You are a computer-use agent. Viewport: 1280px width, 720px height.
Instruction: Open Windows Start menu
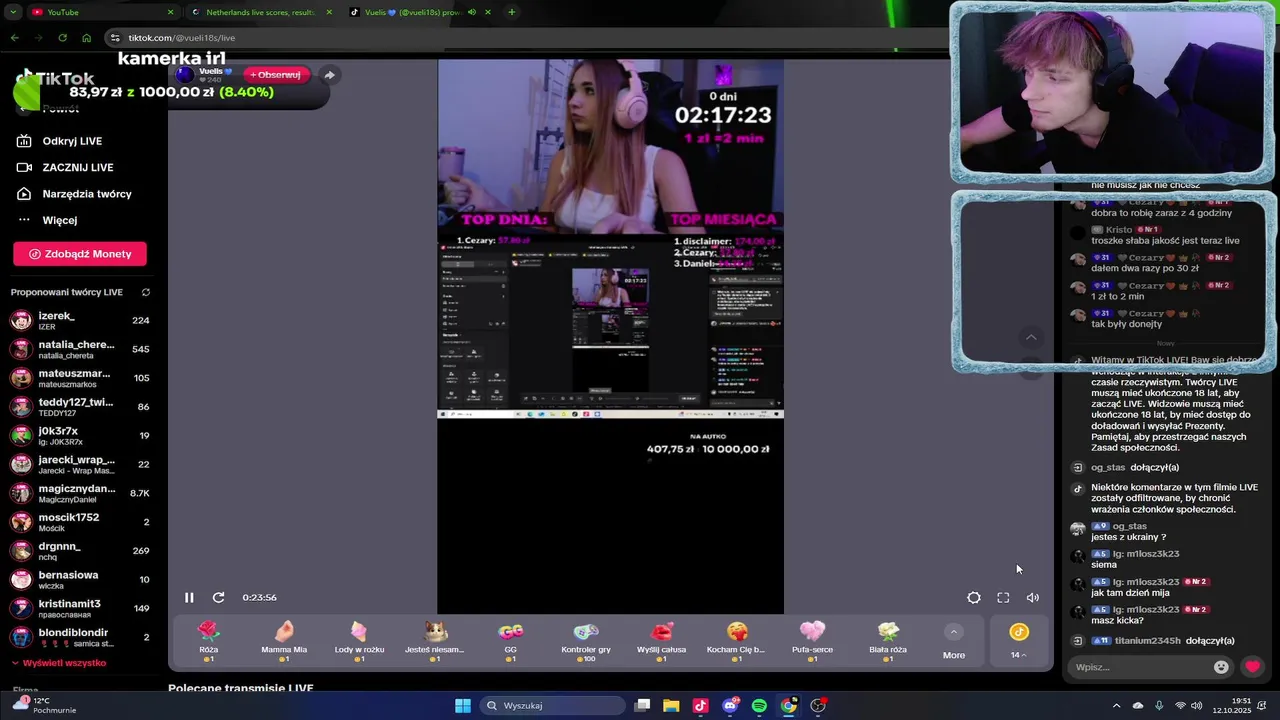coord(463,706)
